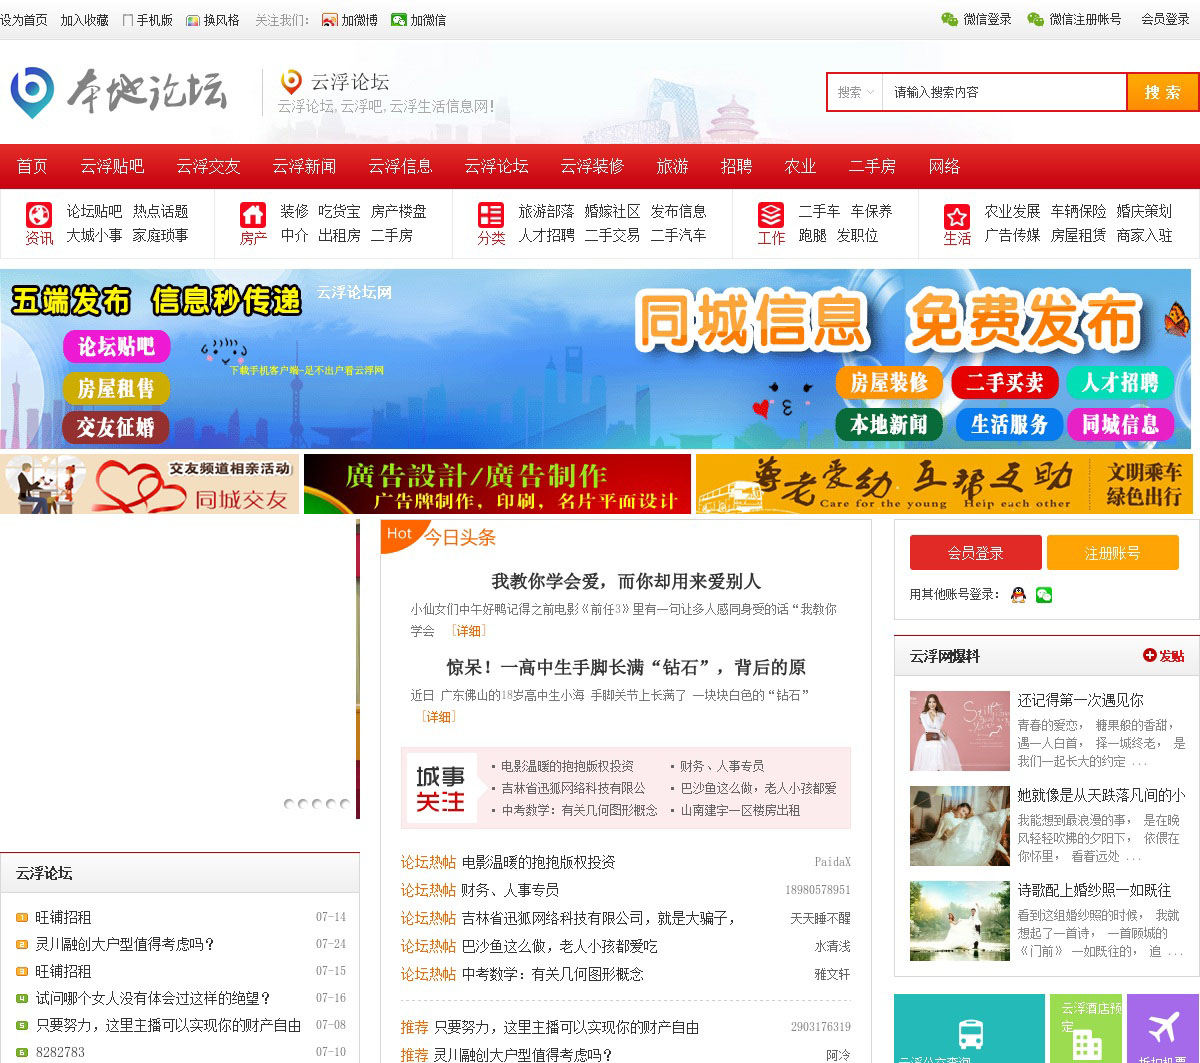
Task: Select the first slideshow indicator dot
Action: click(x=289, y=803)
